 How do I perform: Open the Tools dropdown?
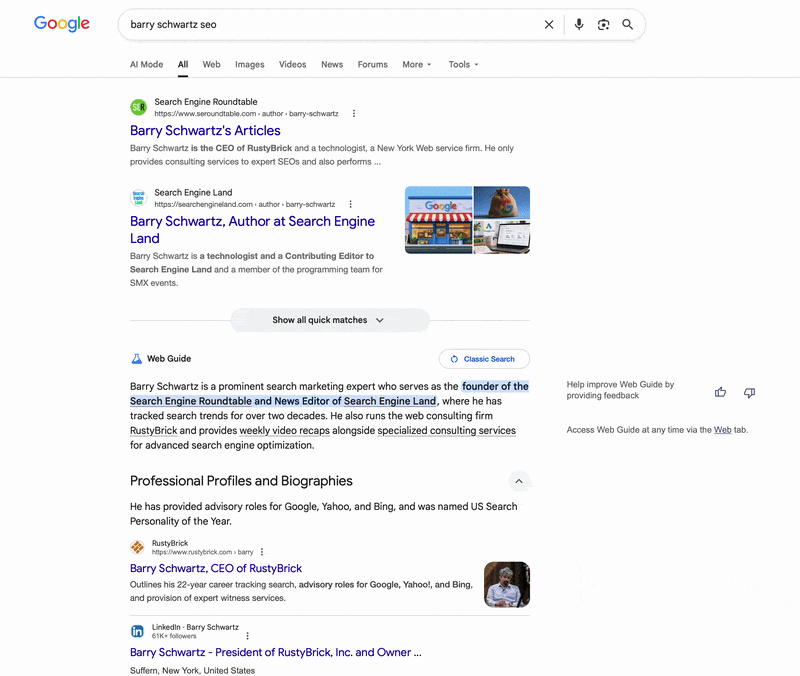[463, 64]
